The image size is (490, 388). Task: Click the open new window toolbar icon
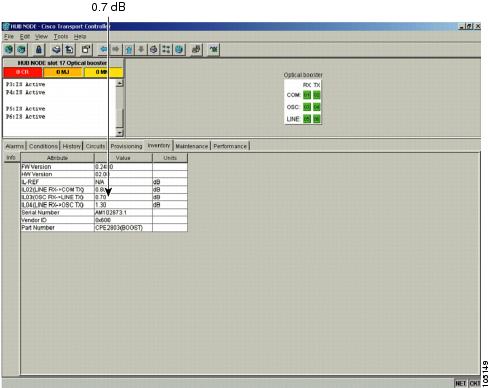86,50
